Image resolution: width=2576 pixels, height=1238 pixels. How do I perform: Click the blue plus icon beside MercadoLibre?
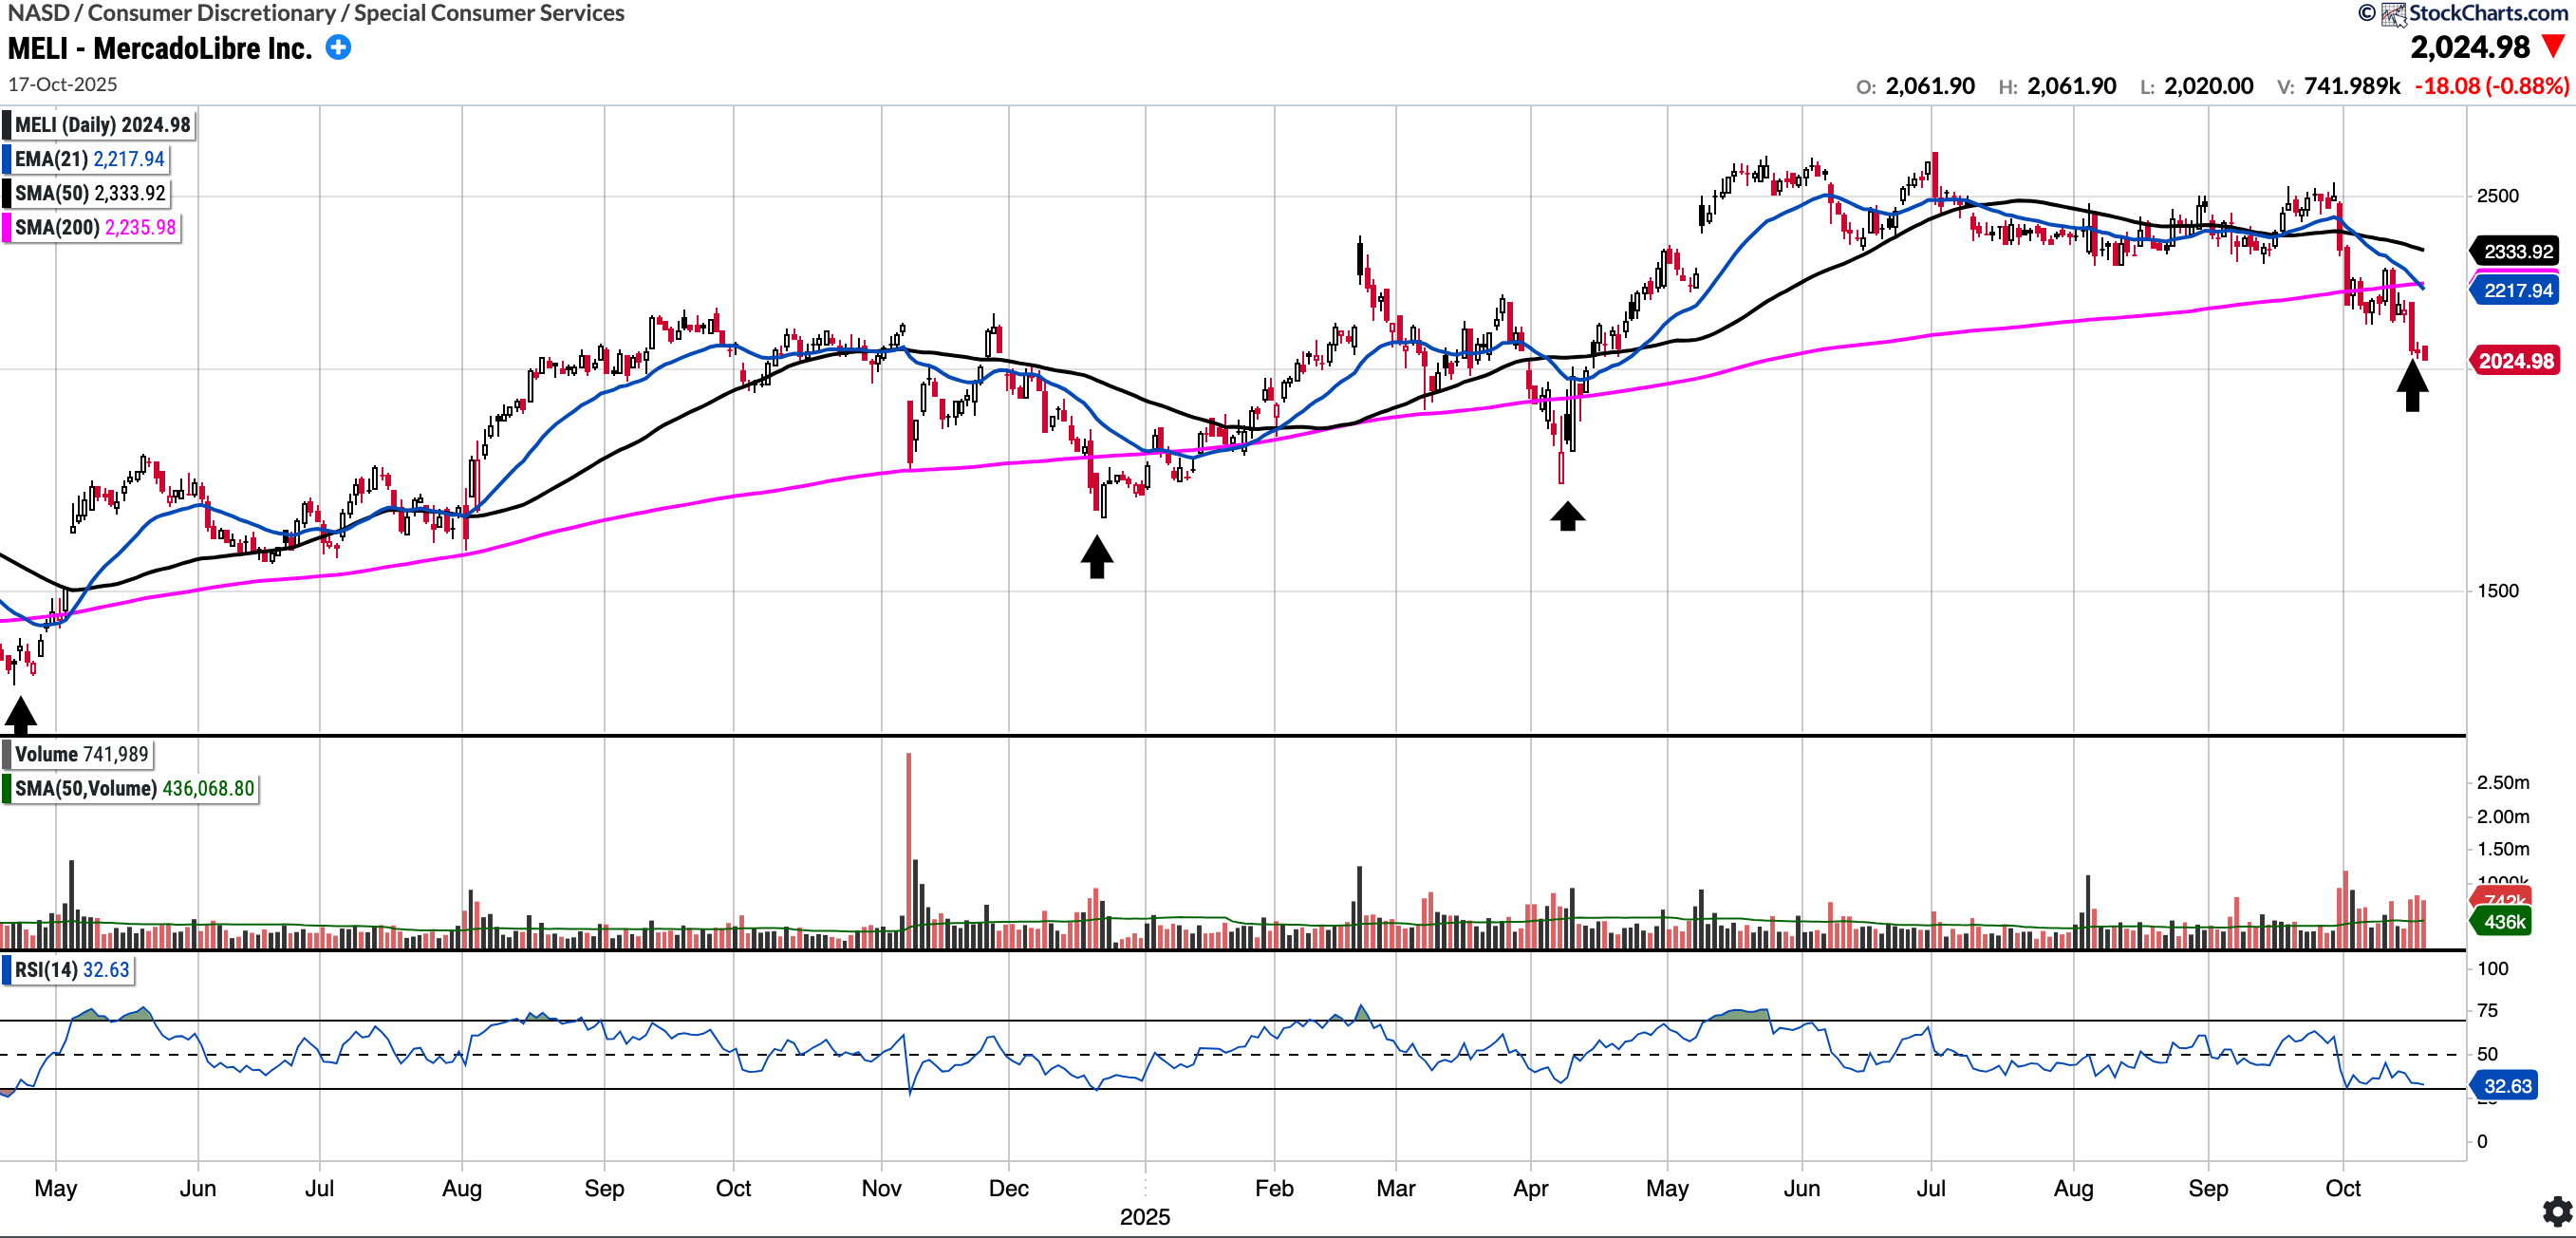[338, 47]
